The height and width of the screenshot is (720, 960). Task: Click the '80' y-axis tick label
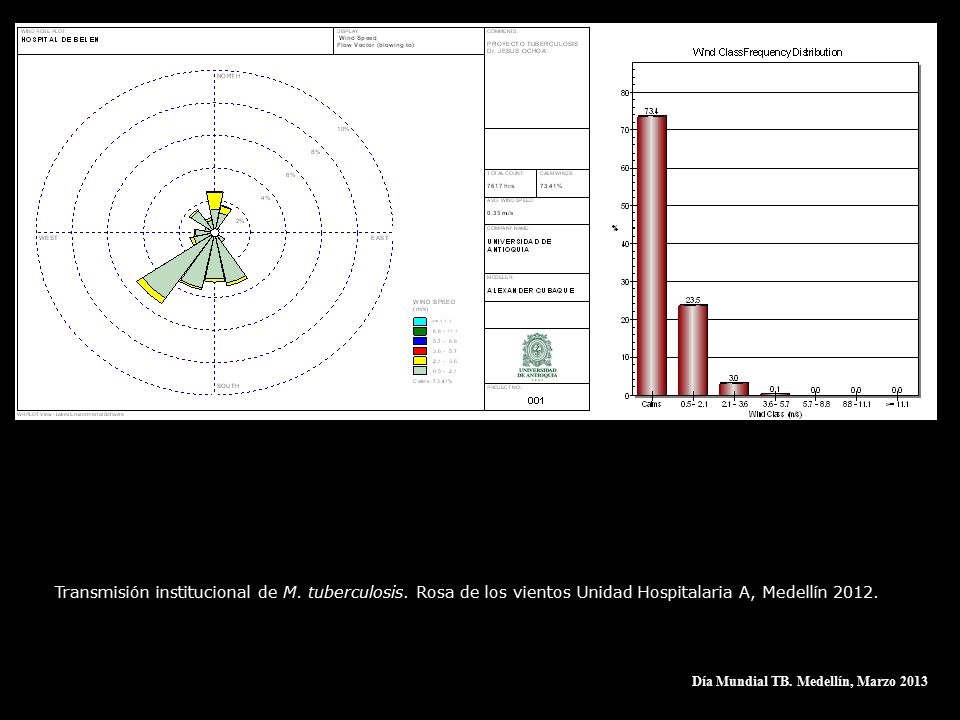tap(624, 93)
